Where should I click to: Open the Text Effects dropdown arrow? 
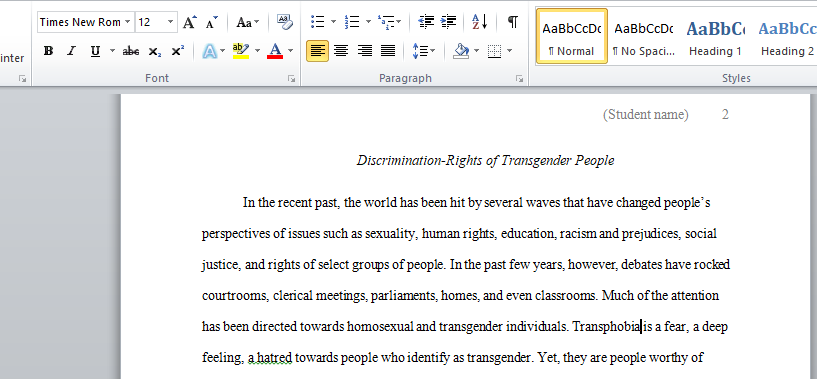(x=223, y=51)
